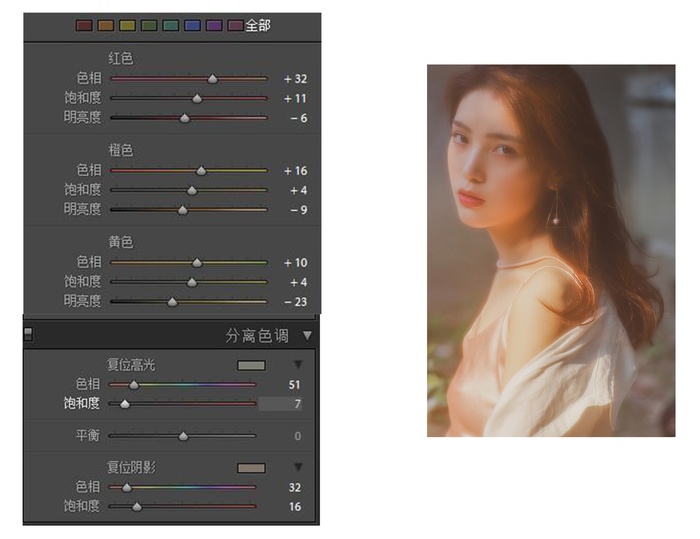The width and height of the screenshot is (700, 539).
Task: Click the 红色 色相 slider handle
Action: (212, 79)
